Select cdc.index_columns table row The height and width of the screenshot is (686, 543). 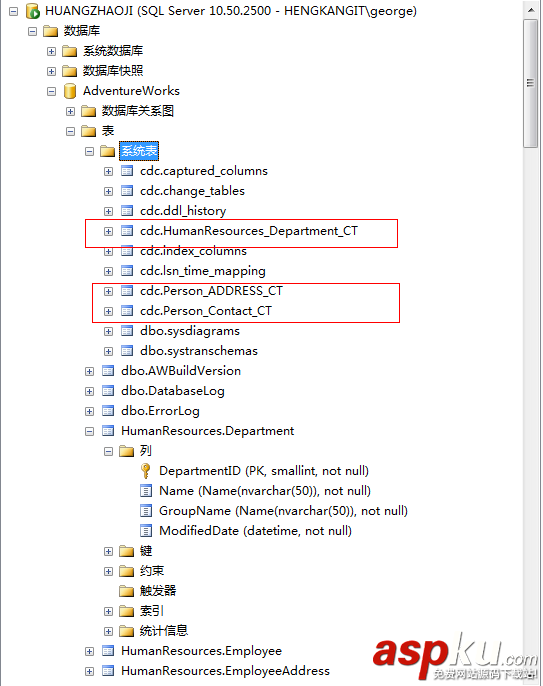[193, 252]
